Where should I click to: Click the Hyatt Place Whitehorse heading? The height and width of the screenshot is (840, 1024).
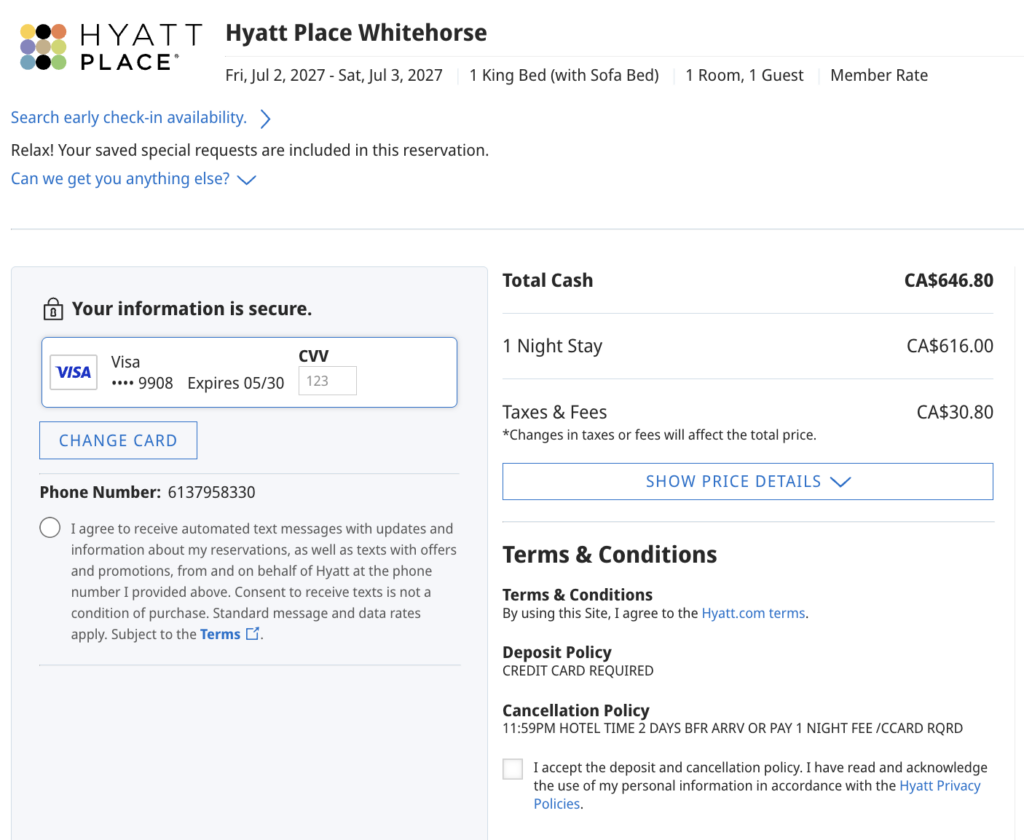click(356, 33)
